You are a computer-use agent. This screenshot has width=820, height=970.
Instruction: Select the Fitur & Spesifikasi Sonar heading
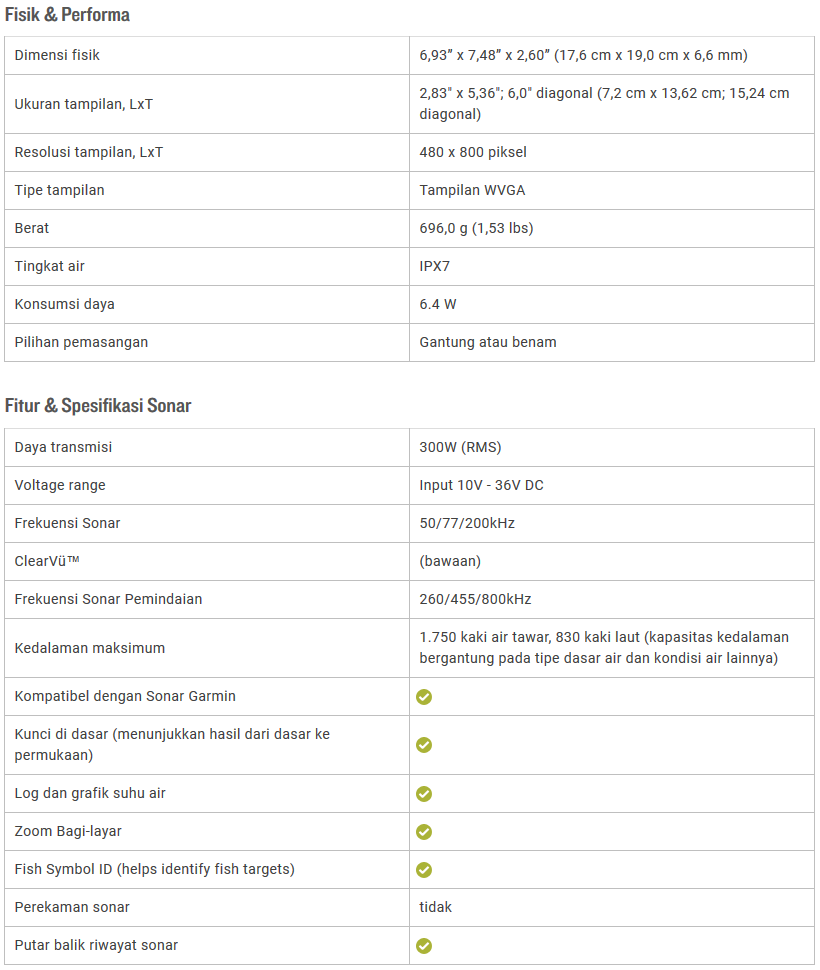pos(98,406)
